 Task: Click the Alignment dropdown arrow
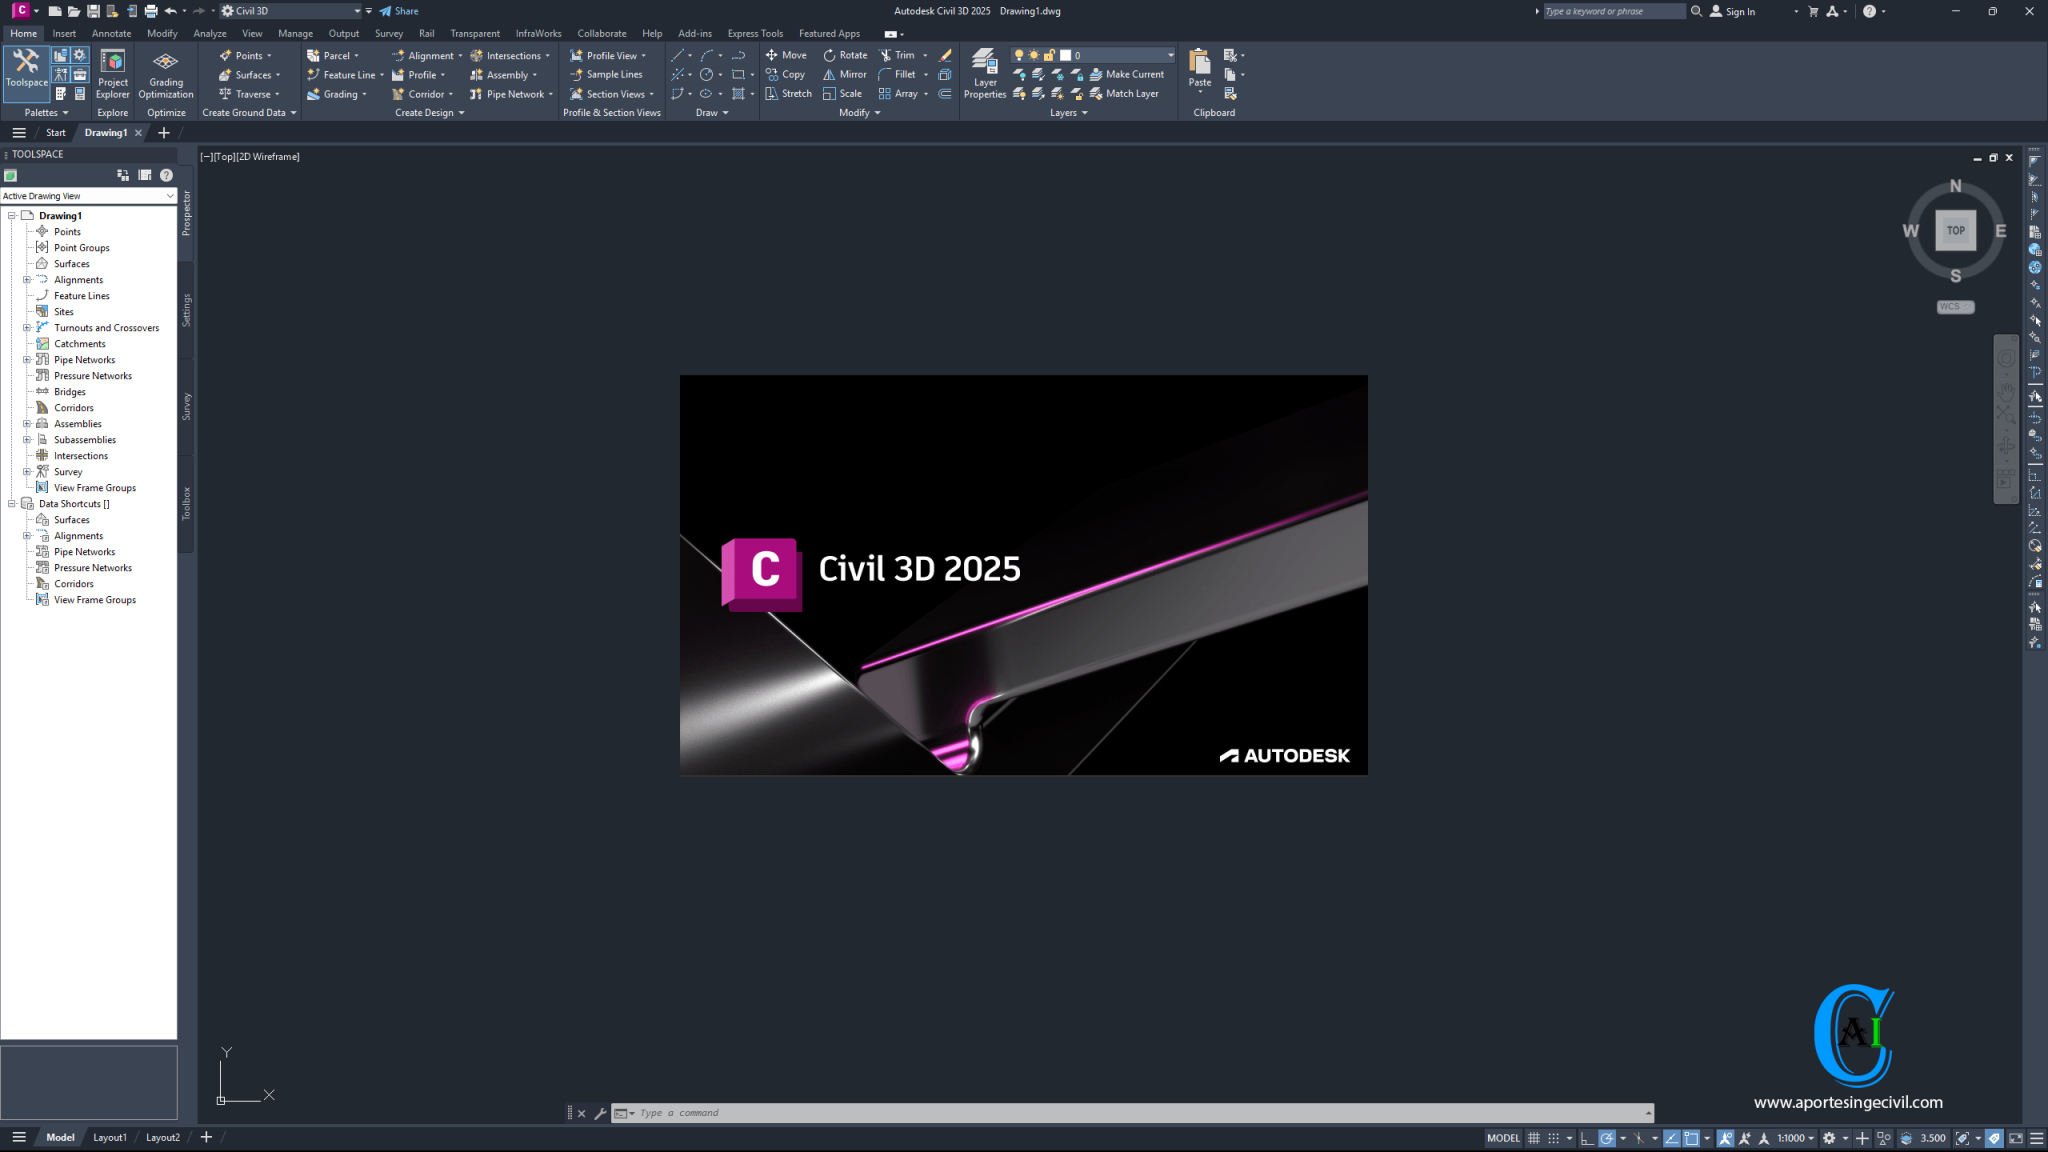tap(459, 55)
